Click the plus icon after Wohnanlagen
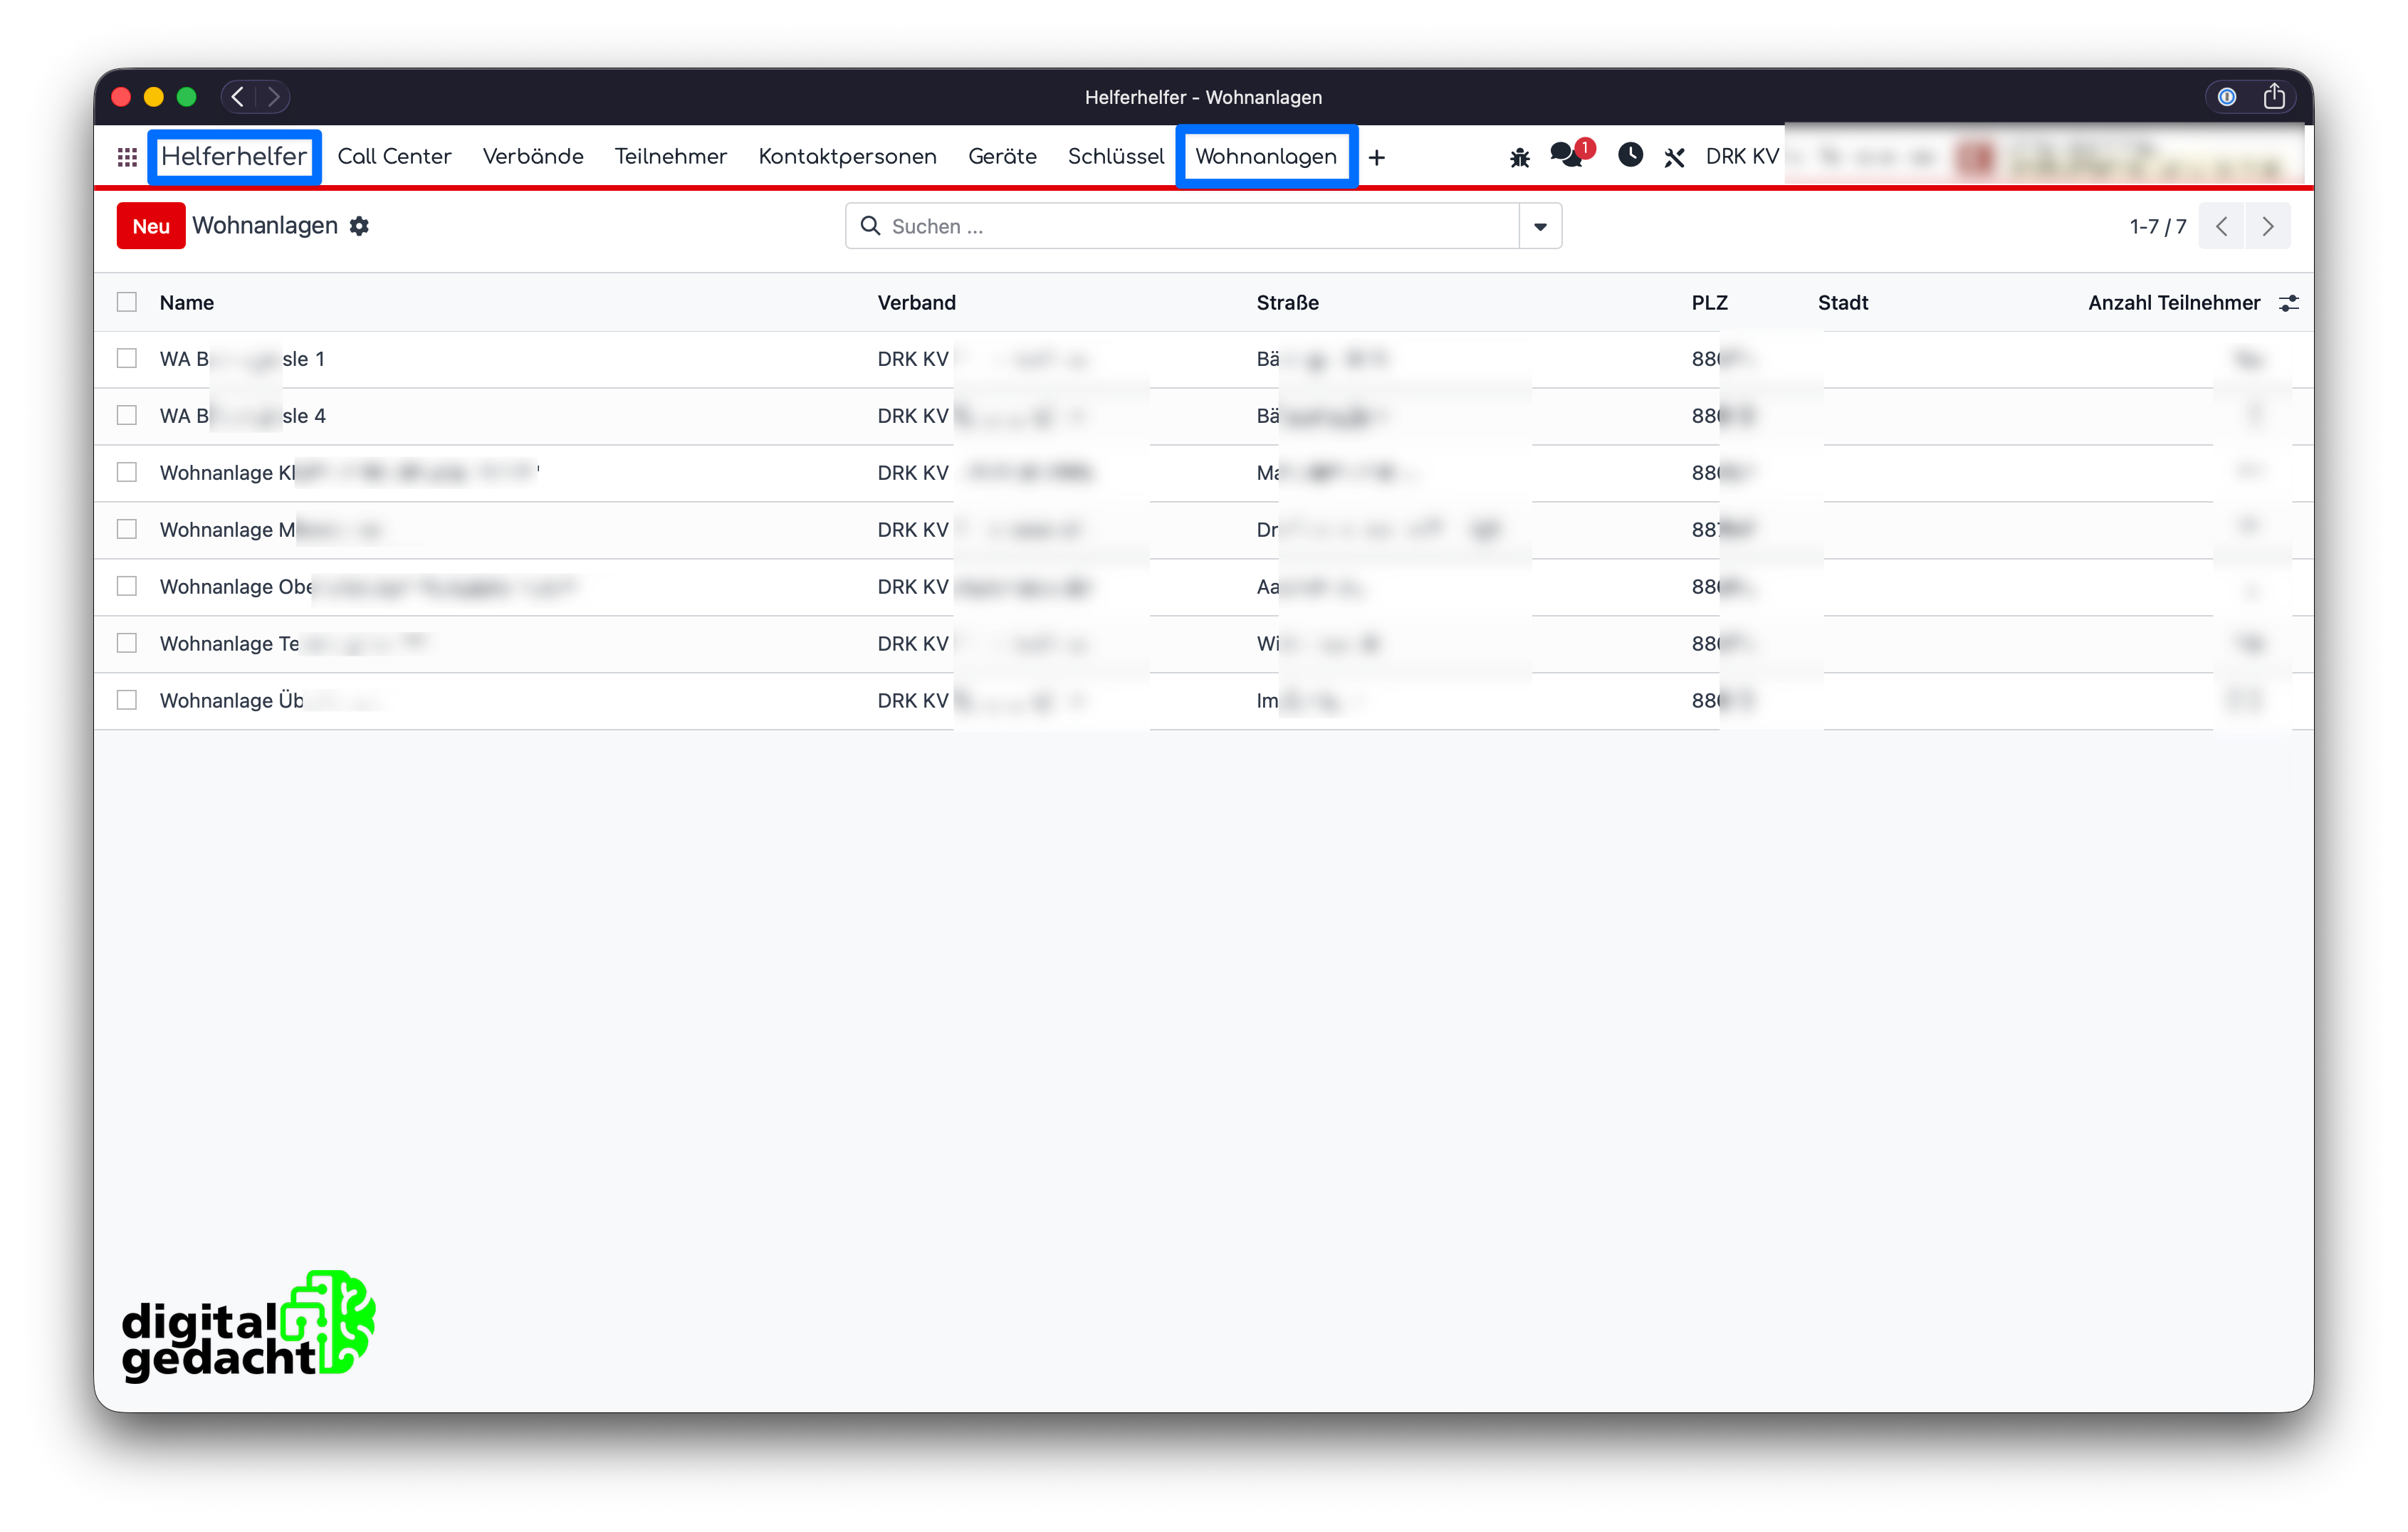Image resolution: width=2408 pixels, height=1532 pixels. click(1377, 157)
